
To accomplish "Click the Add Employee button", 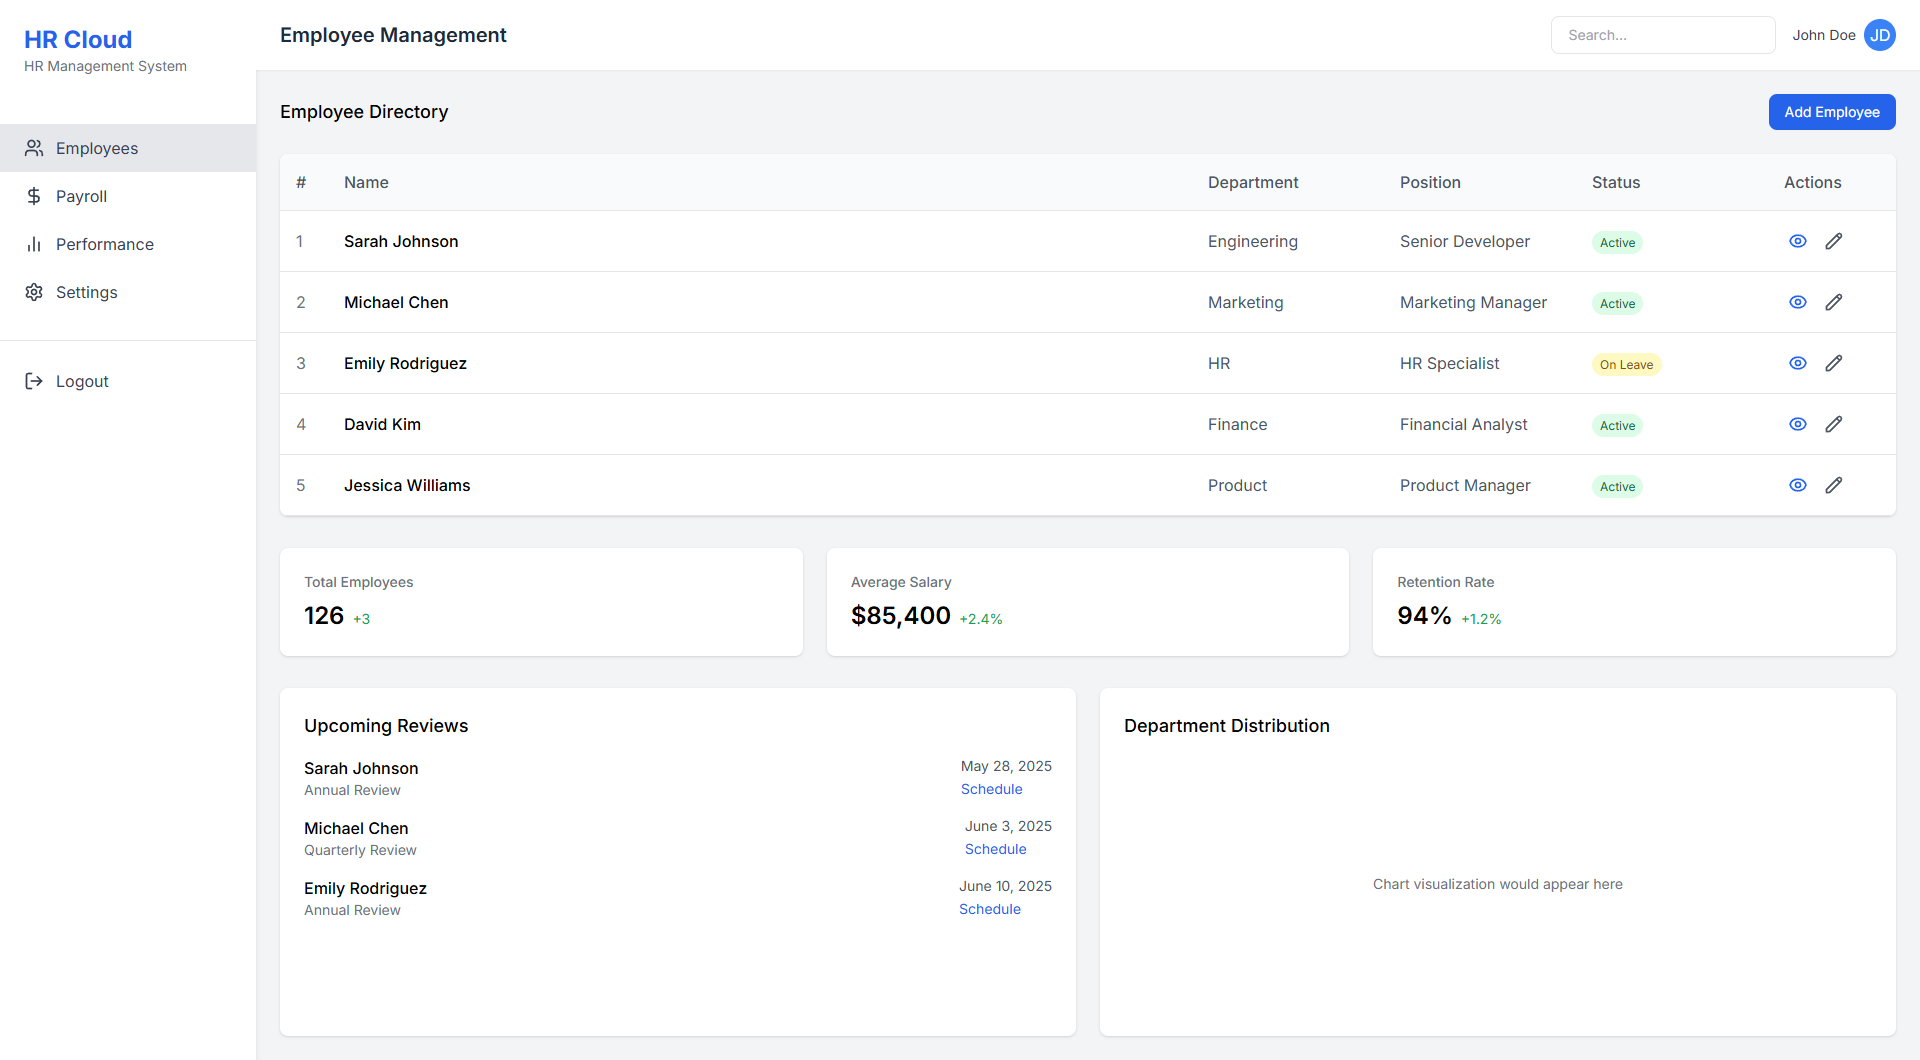I will [x=1832, y=112].
